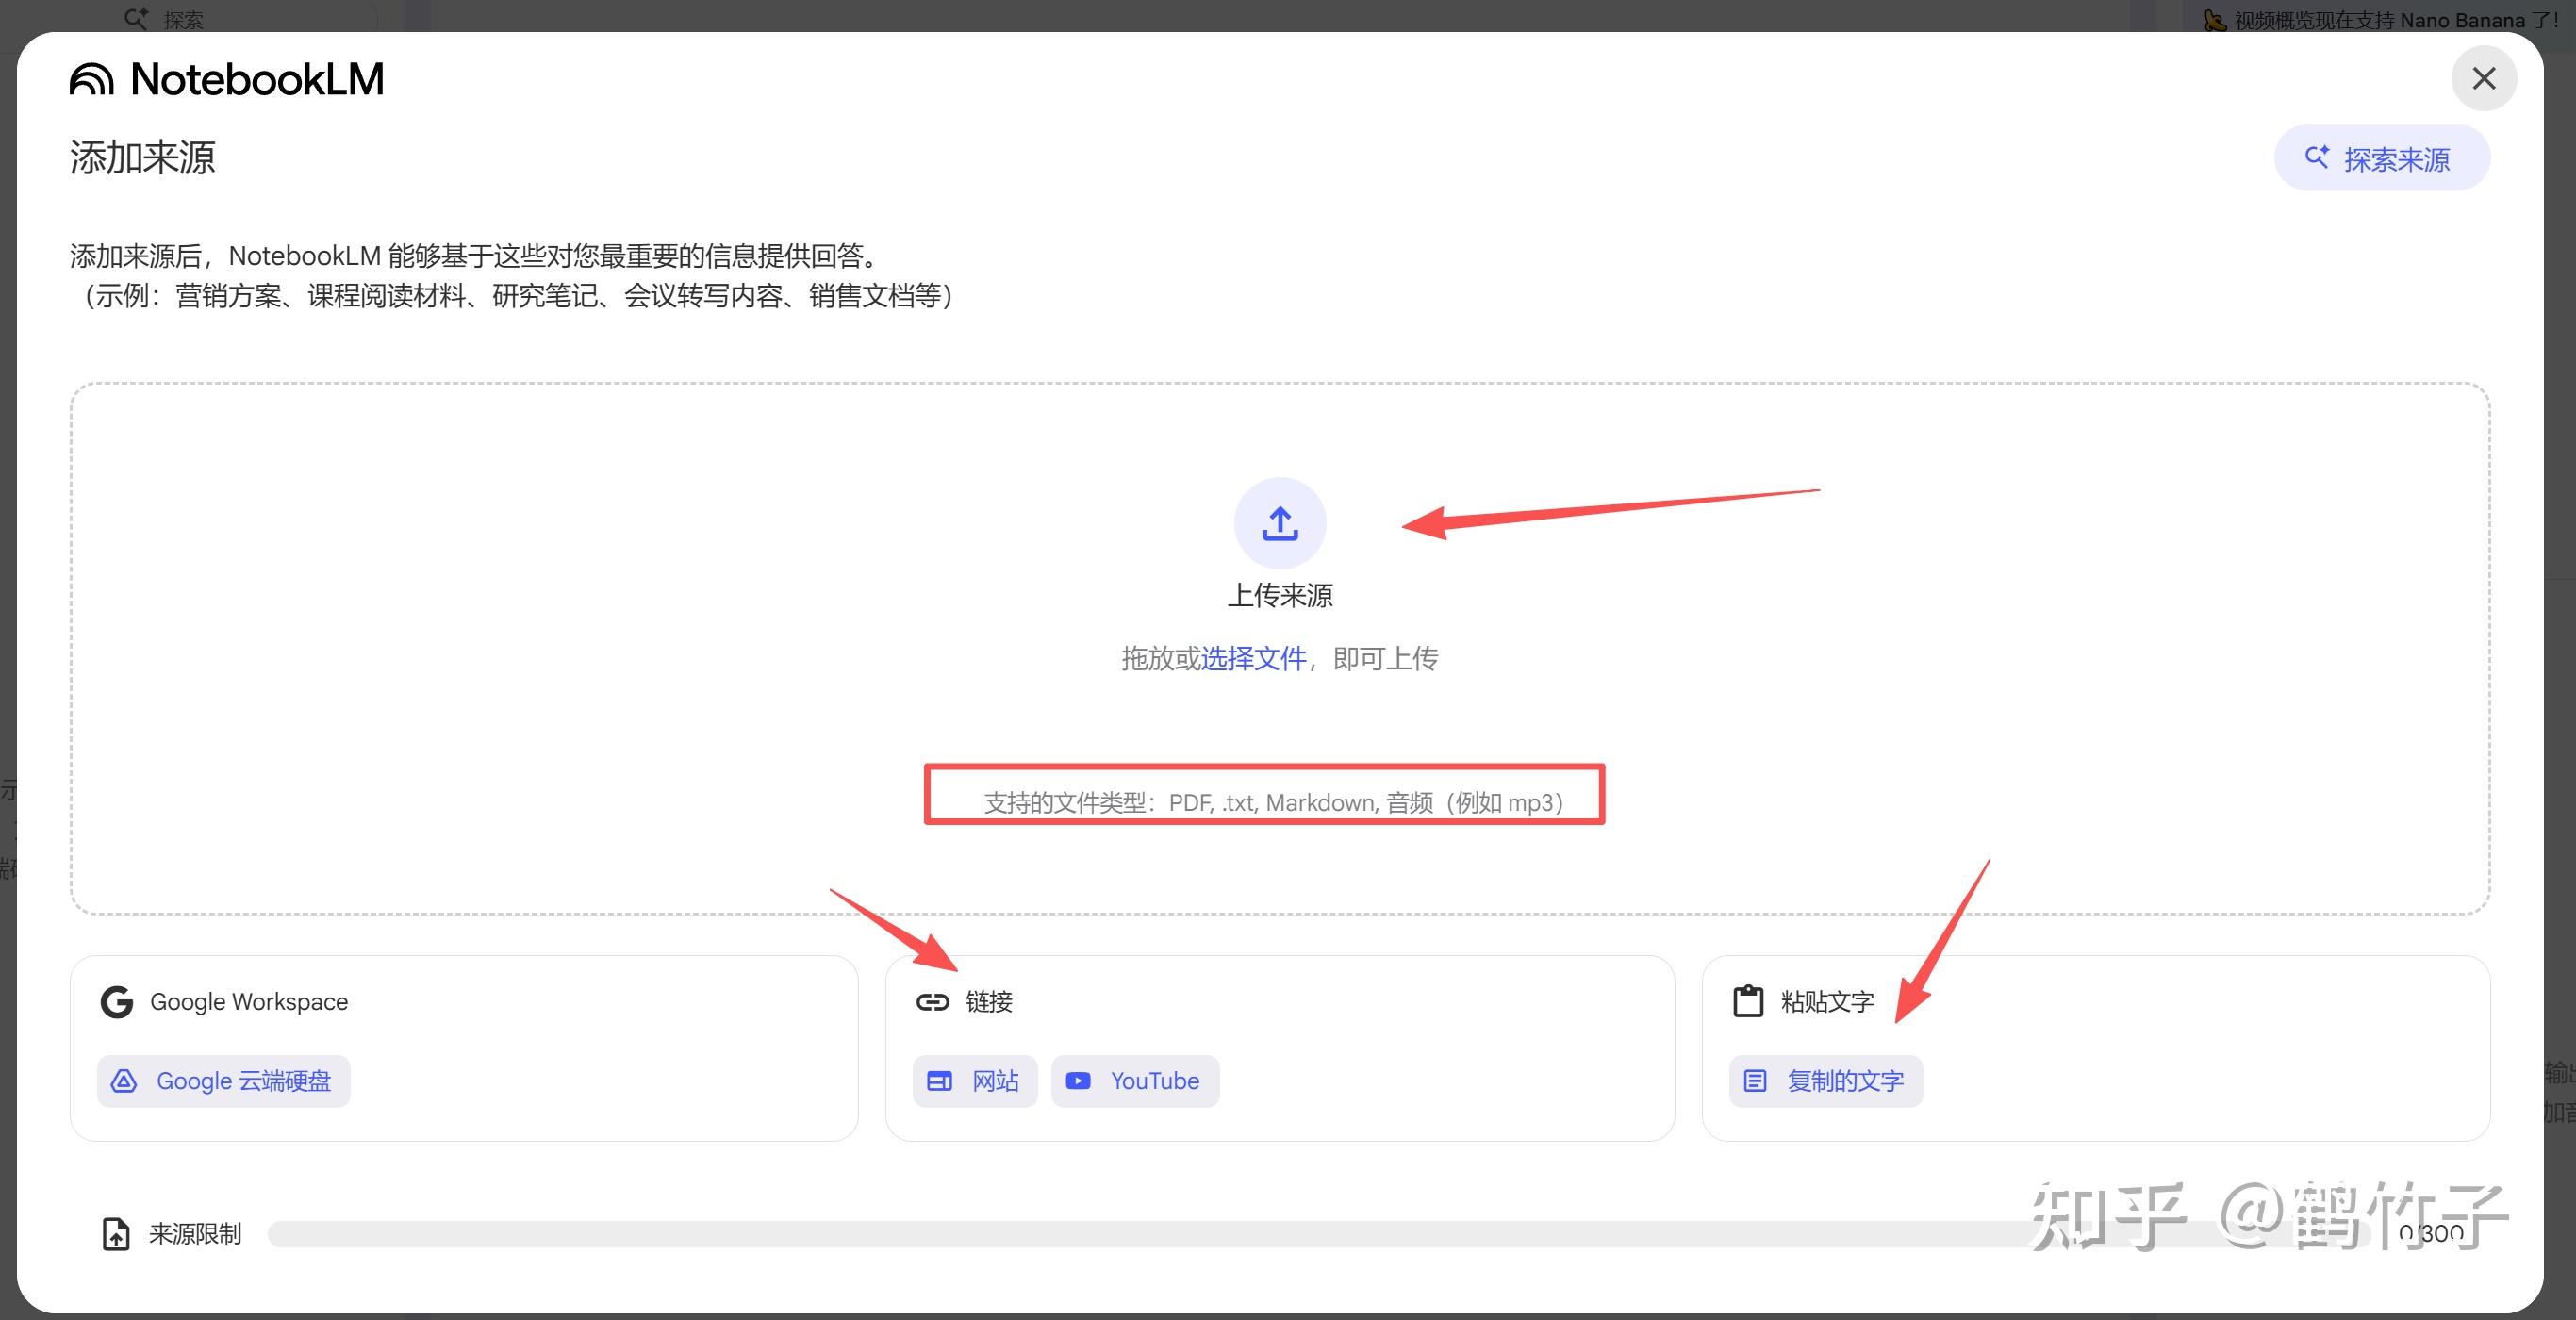Image resolution: width=2576 pixels, height=1320 pixels.
Task: Click the Nano Banana announcement banner
Action: pyautogui.click(x=2380, y=19)
